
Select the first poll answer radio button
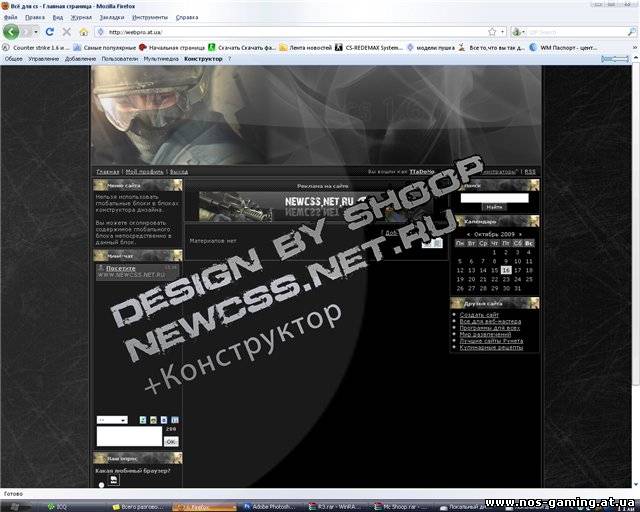pyautogui.click(x=102, y=485)
